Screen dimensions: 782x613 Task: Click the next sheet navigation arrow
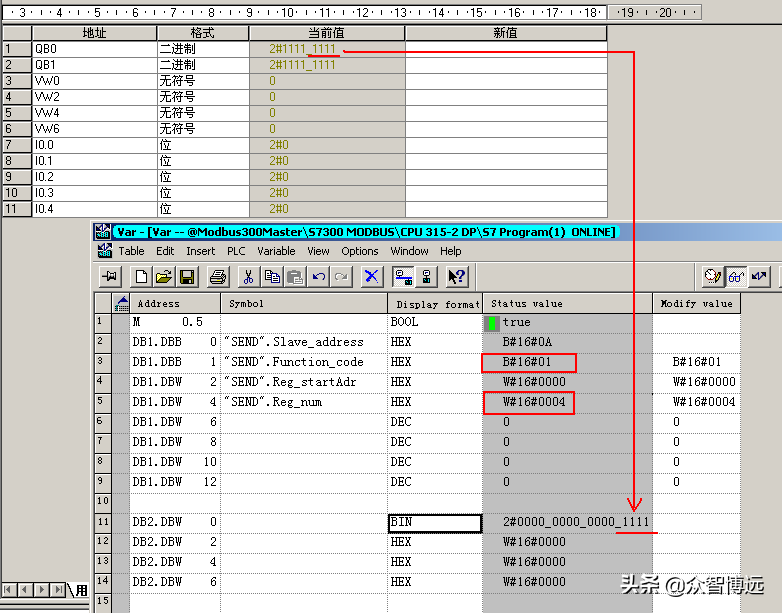(41, 589)
